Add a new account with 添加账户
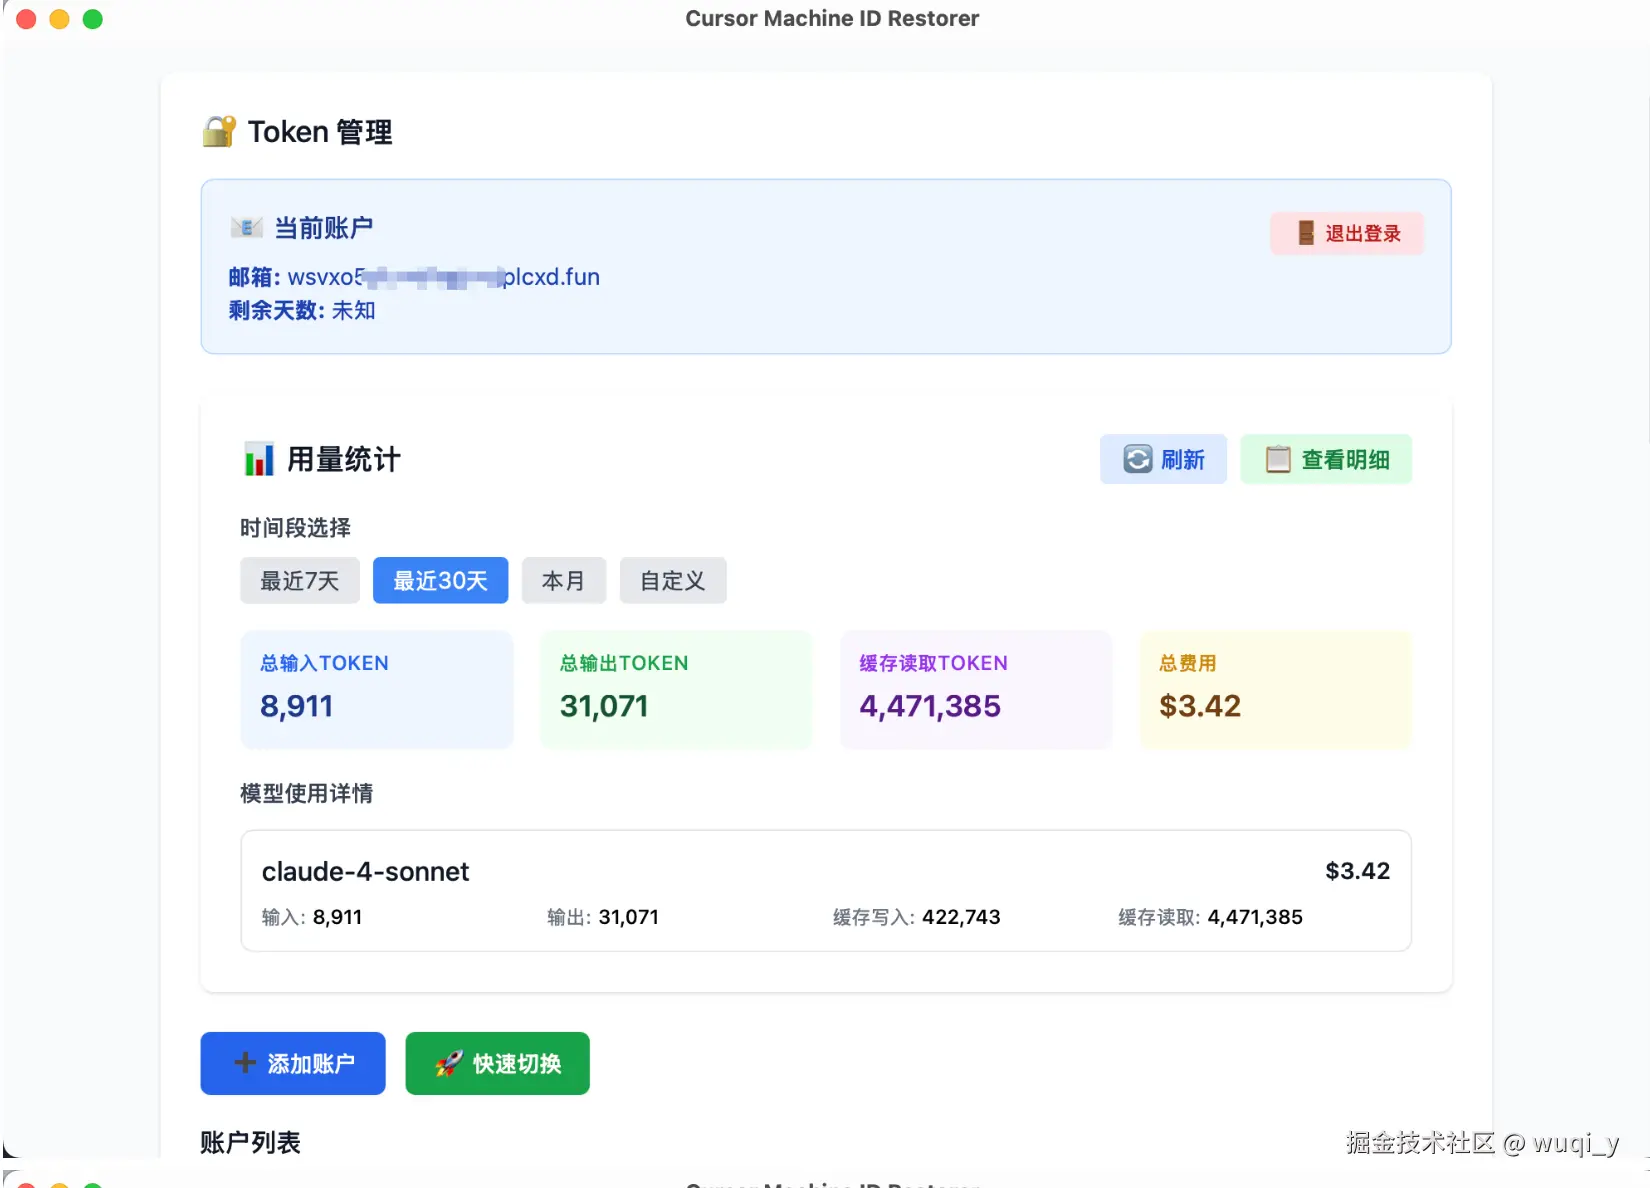The image size is (1650, 1188). tap(293, 1063)
